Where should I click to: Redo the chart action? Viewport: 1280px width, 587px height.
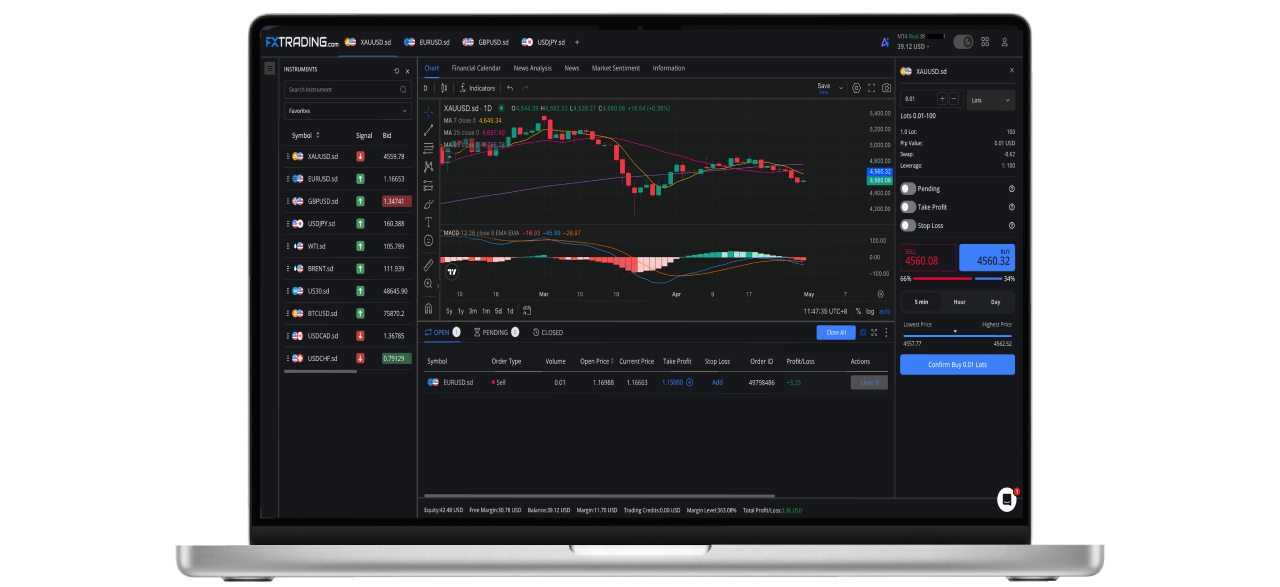pos(525,88)
